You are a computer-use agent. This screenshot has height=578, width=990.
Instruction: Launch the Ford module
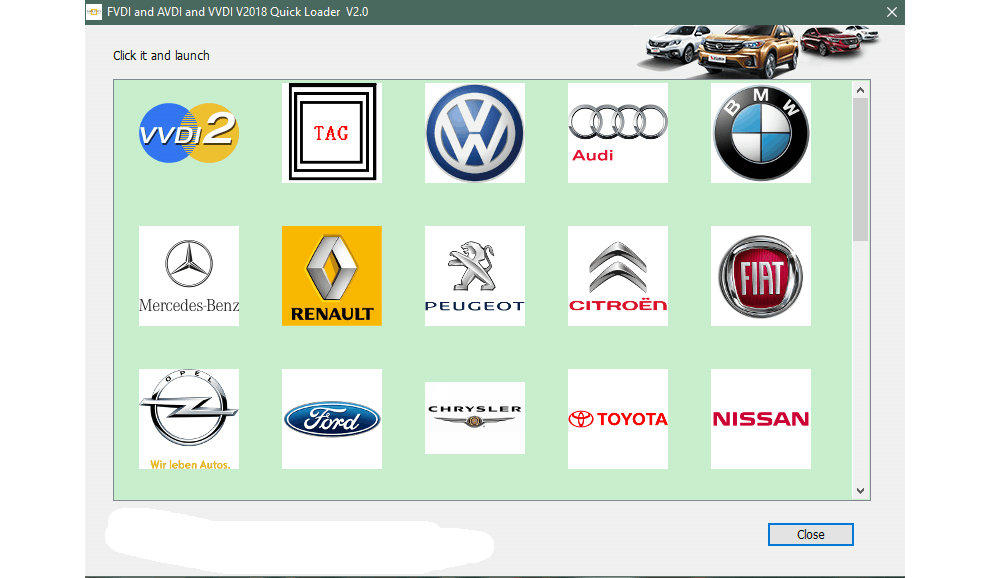coord(332,419)
